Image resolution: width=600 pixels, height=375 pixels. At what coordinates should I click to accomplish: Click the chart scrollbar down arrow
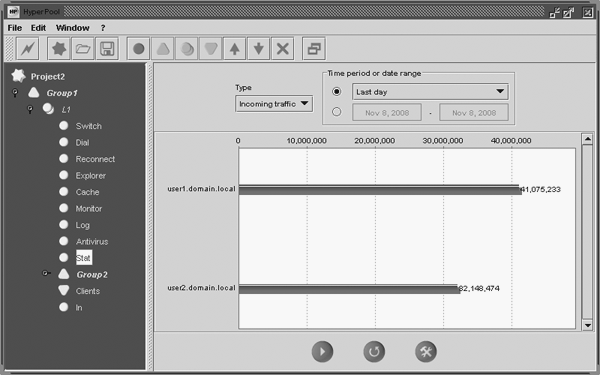(x=587, y=325)
